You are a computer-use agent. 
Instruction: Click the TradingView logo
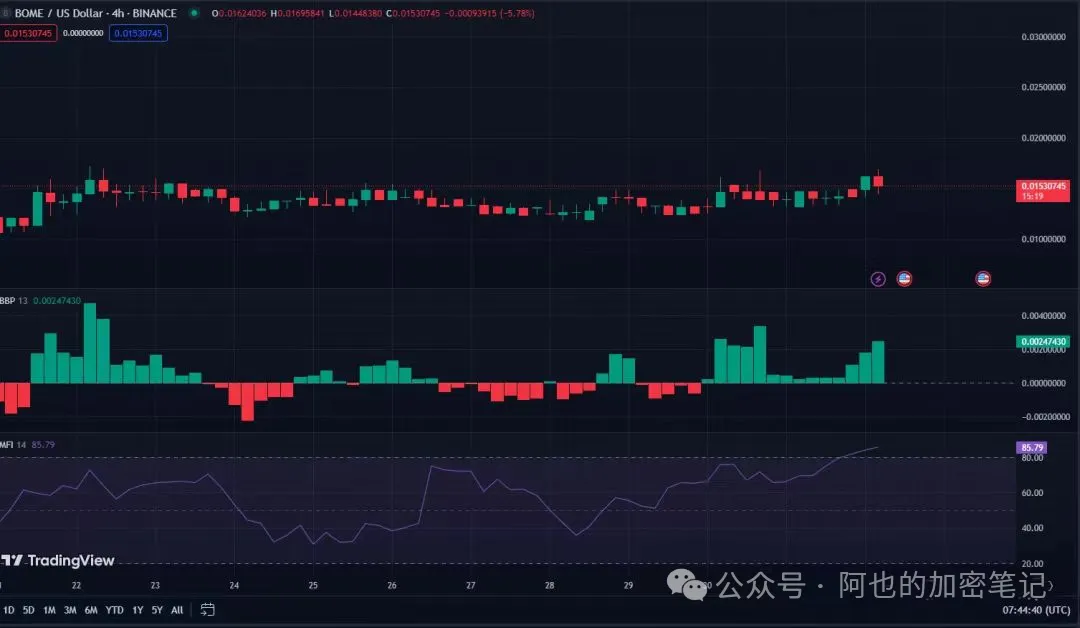[x=58, y=561]
